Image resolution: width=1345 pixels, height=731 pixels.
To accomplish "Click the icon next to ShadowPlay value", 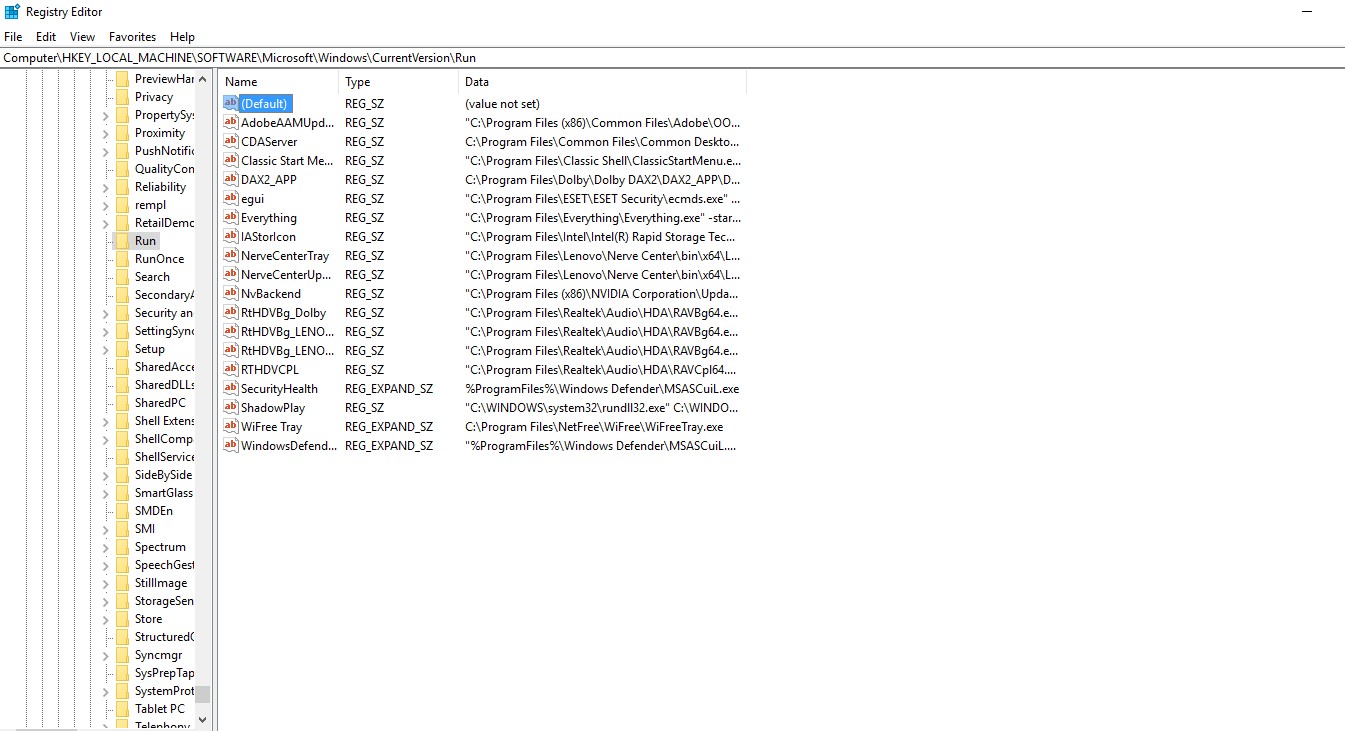I will 231,407.
